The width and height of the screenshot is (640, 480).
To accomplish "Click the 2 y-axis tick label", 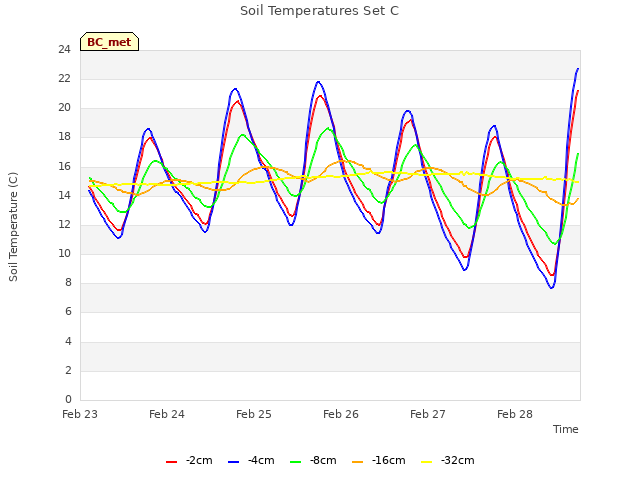I will tap(68, 371).
